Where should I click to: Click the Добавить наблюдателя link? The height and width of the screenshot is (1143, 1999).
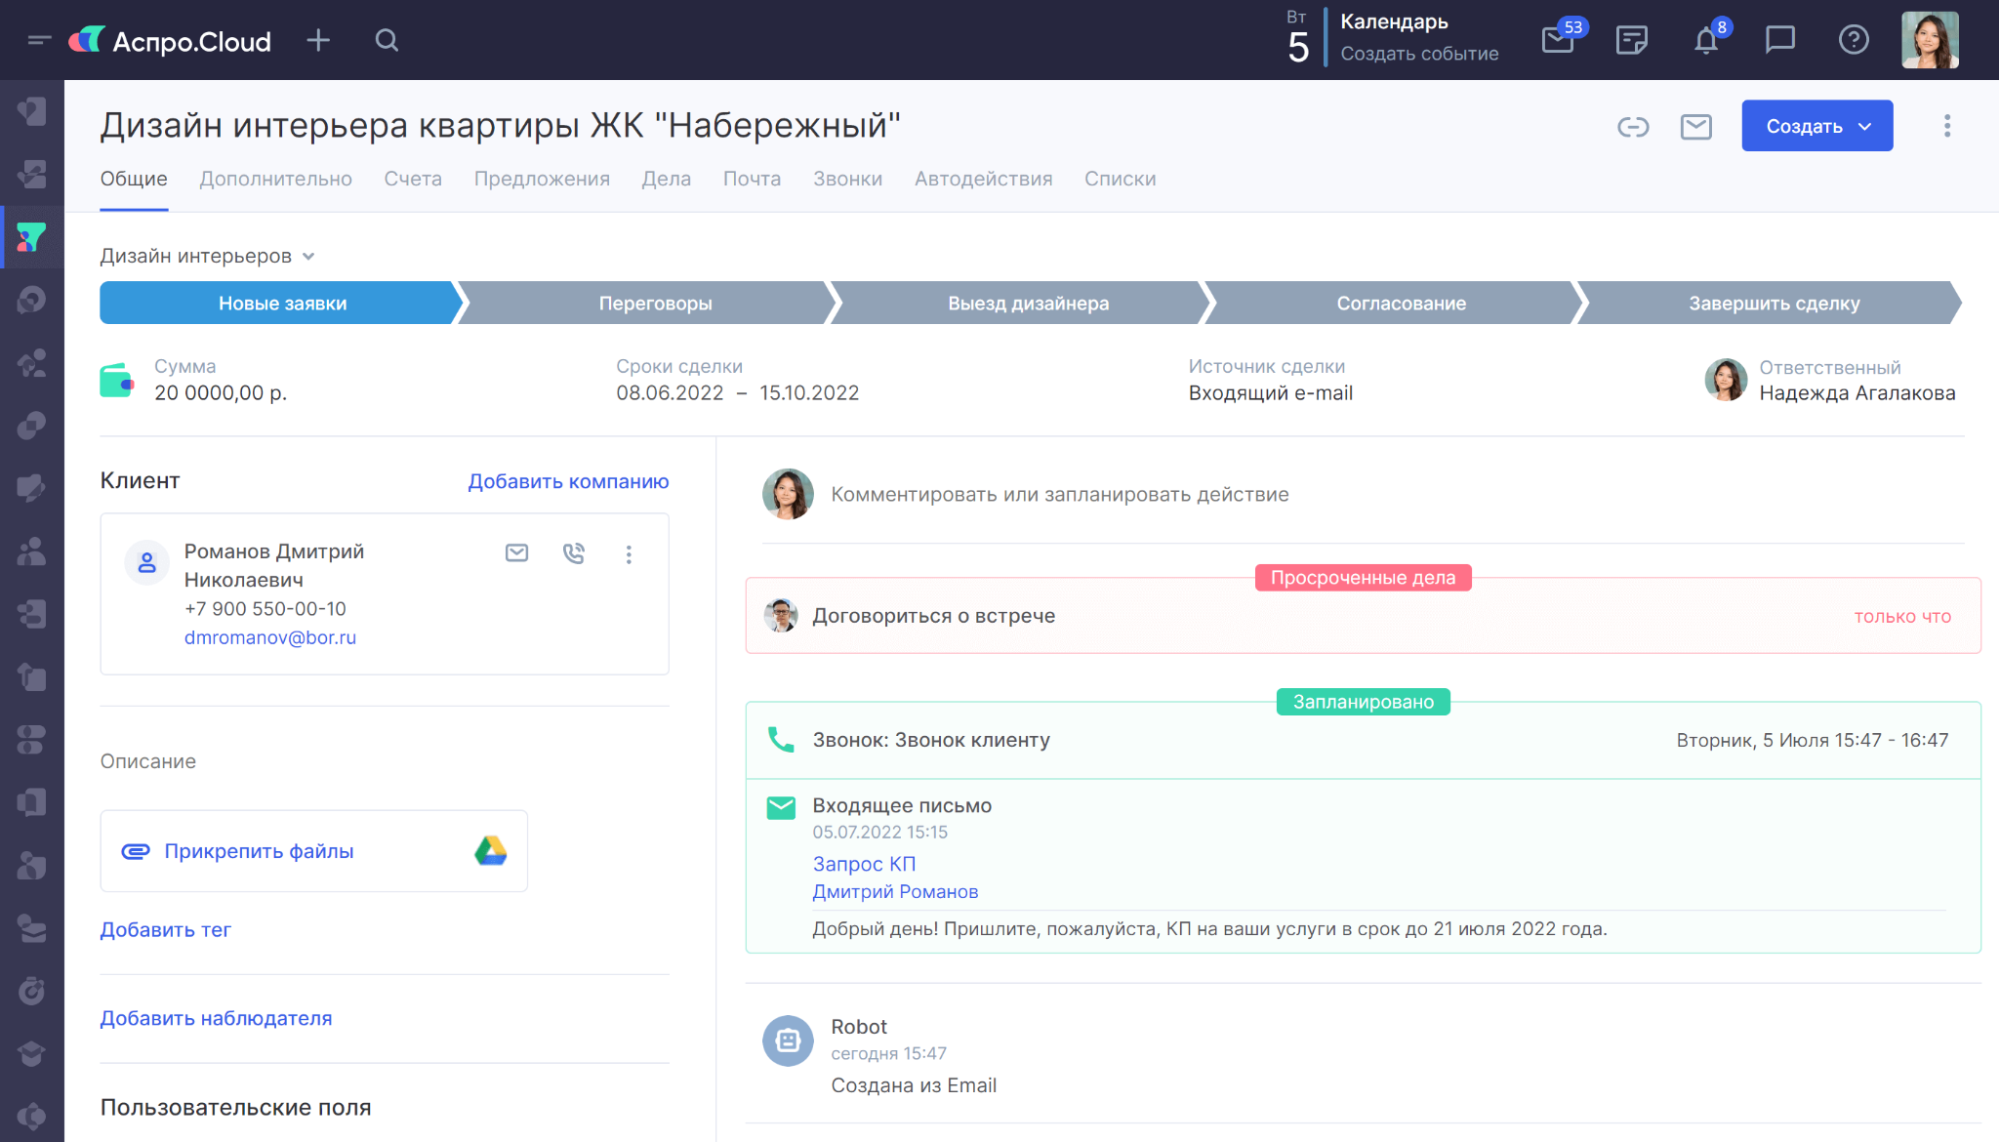pyautogui.click(x=216, y=1018)
